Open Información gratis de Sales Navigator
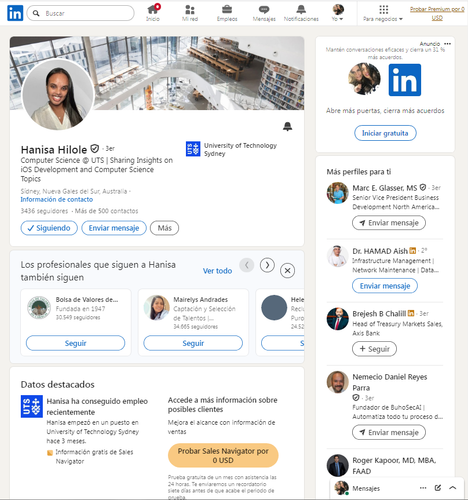468x500 pixels. 94,456
